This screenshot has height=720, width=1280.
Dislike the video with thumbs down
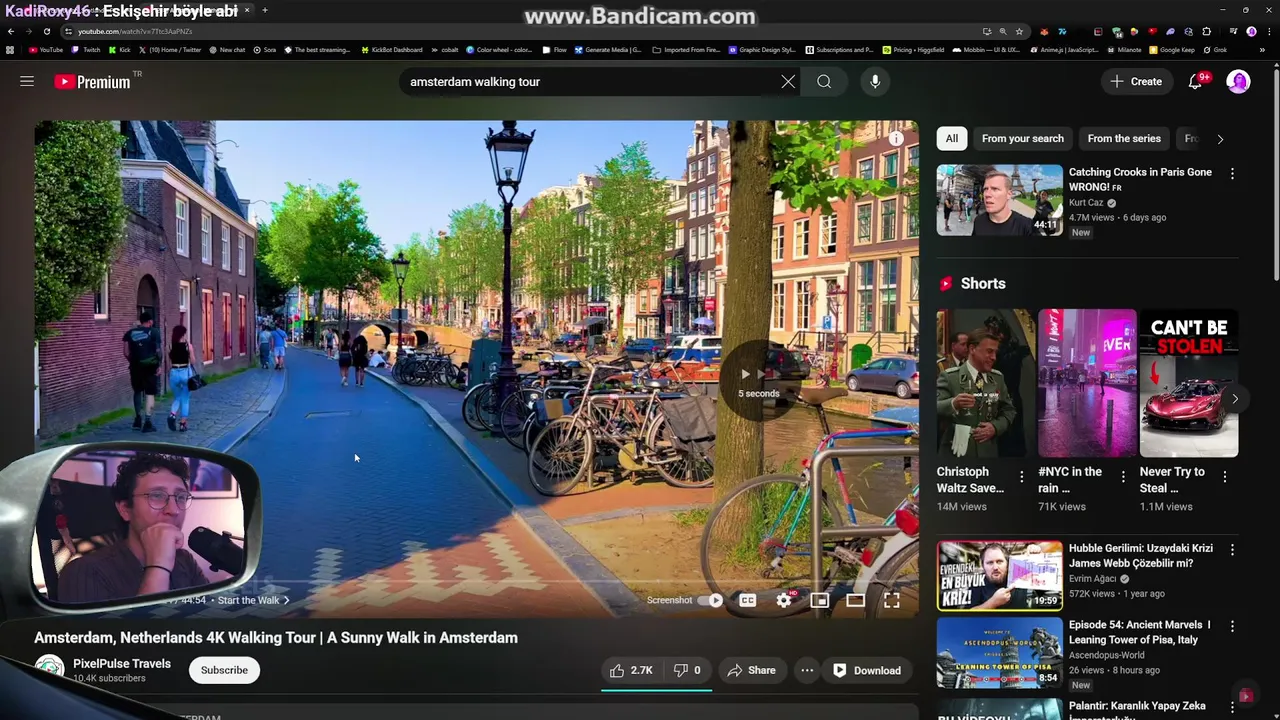click(687, 670)
